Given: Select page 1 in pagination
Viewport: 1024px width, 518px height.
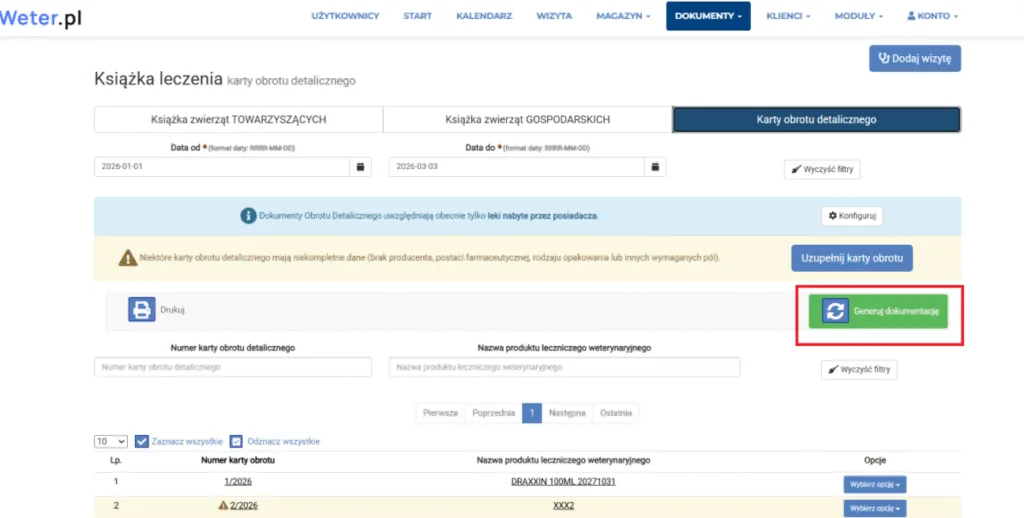Looking at the screenshot, I should (x=532, y=413).
